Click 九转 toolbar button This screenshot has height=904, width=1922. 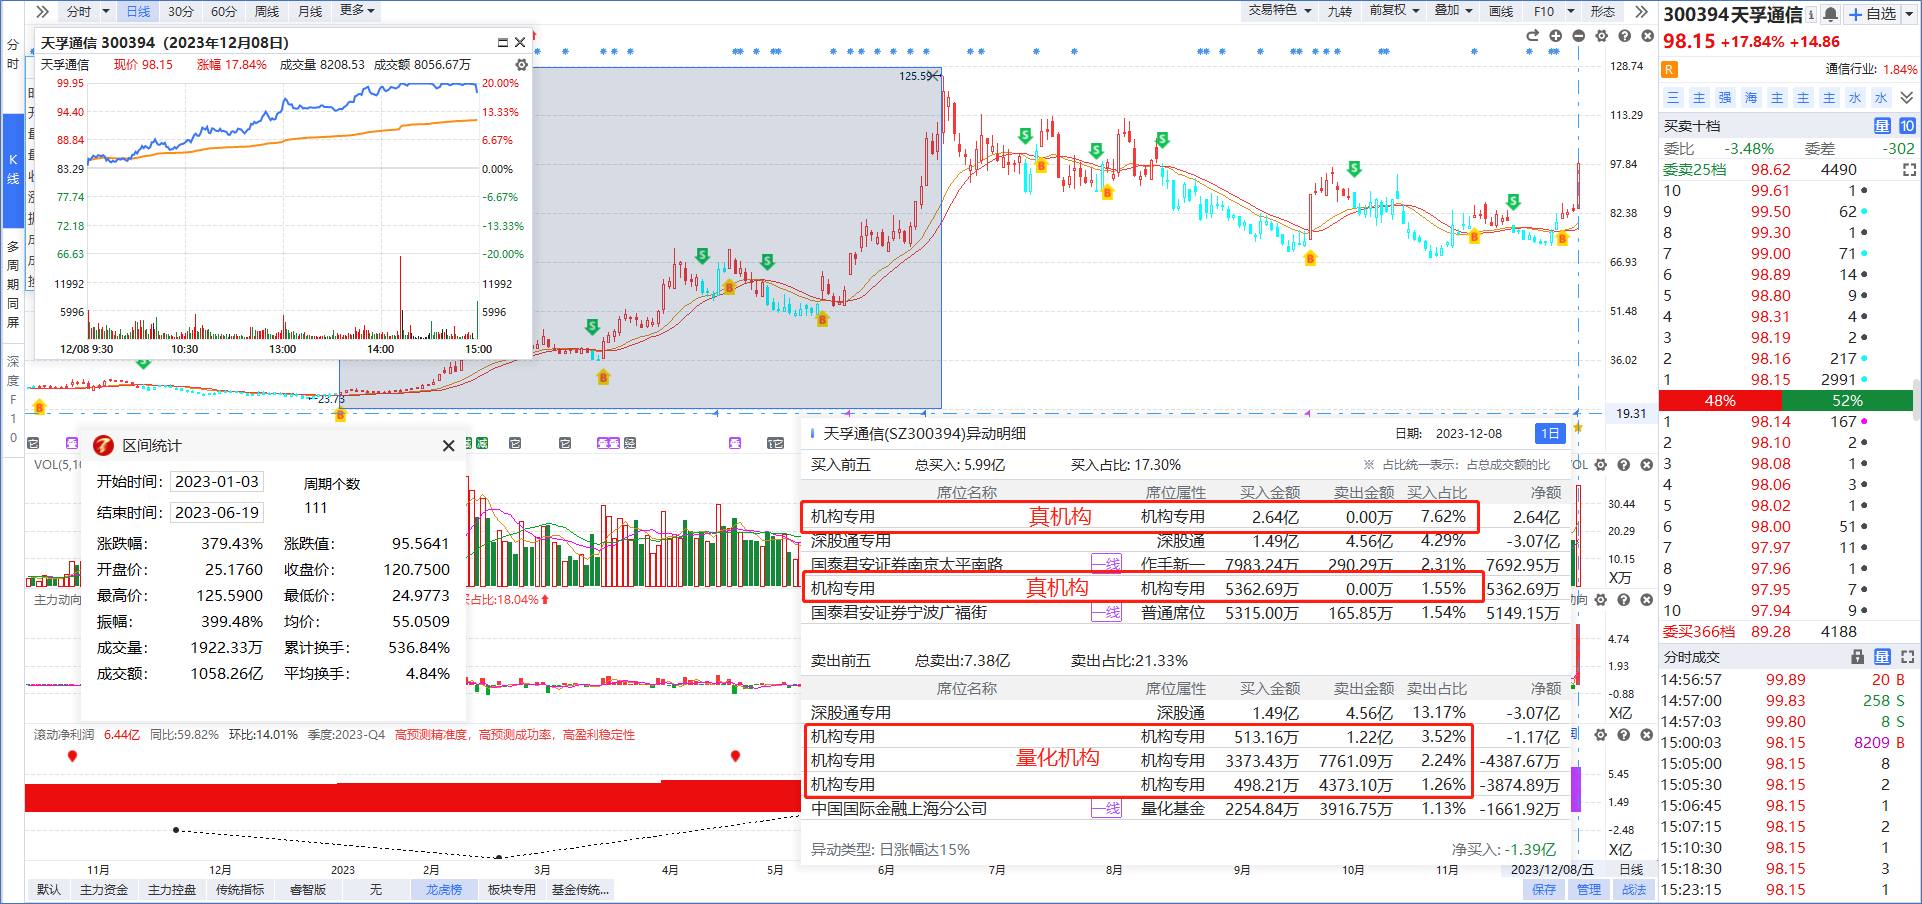point(1340,11)
